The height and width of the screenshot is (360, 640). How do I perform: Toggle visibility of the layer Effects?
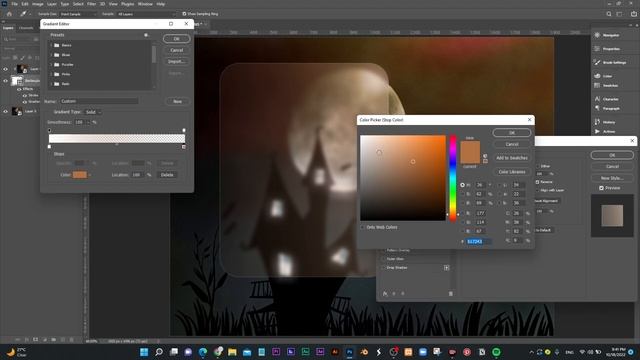pyautogui.click(x=19, y=89)
